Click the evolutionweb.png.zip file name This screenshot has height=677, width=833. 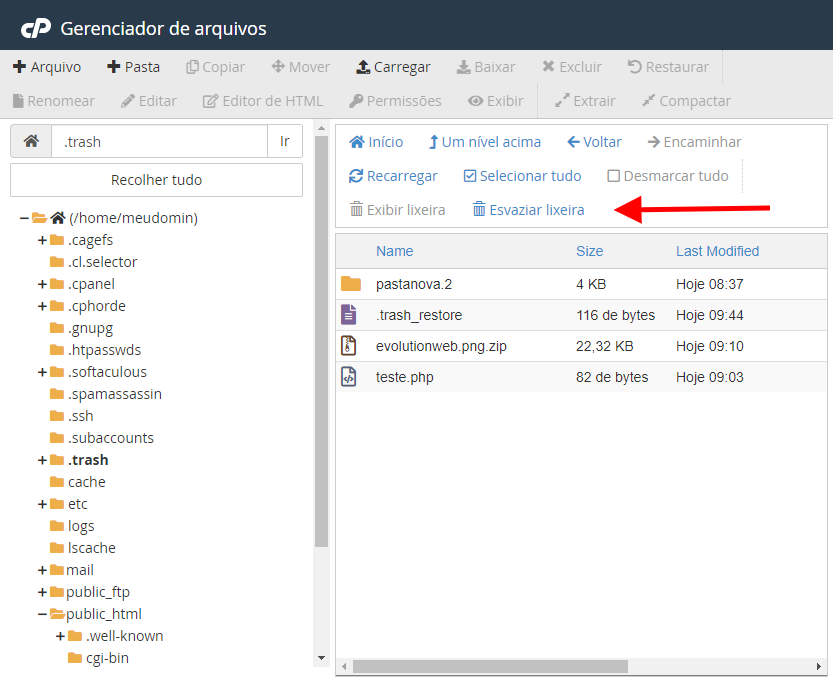[441, 346]
